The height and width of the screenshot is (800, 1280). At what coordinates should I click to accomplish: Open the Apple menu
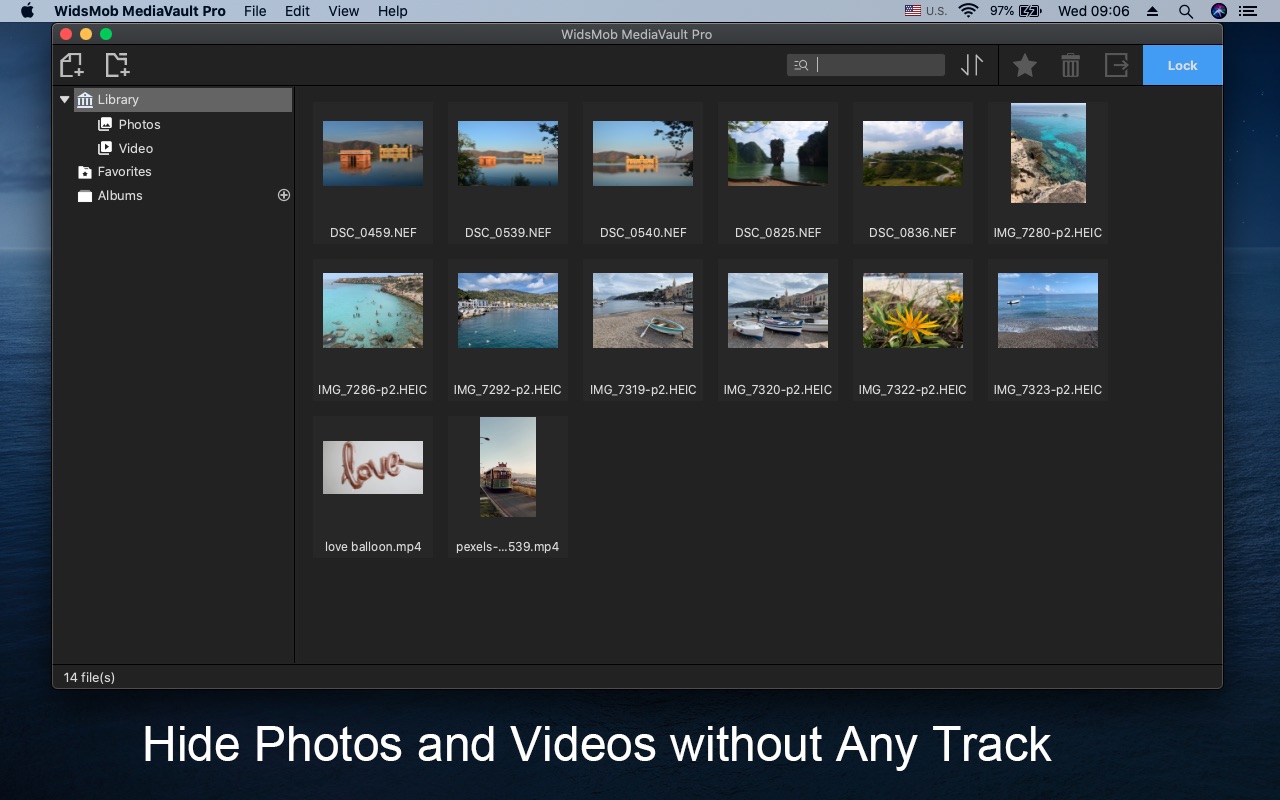(27, 11)
